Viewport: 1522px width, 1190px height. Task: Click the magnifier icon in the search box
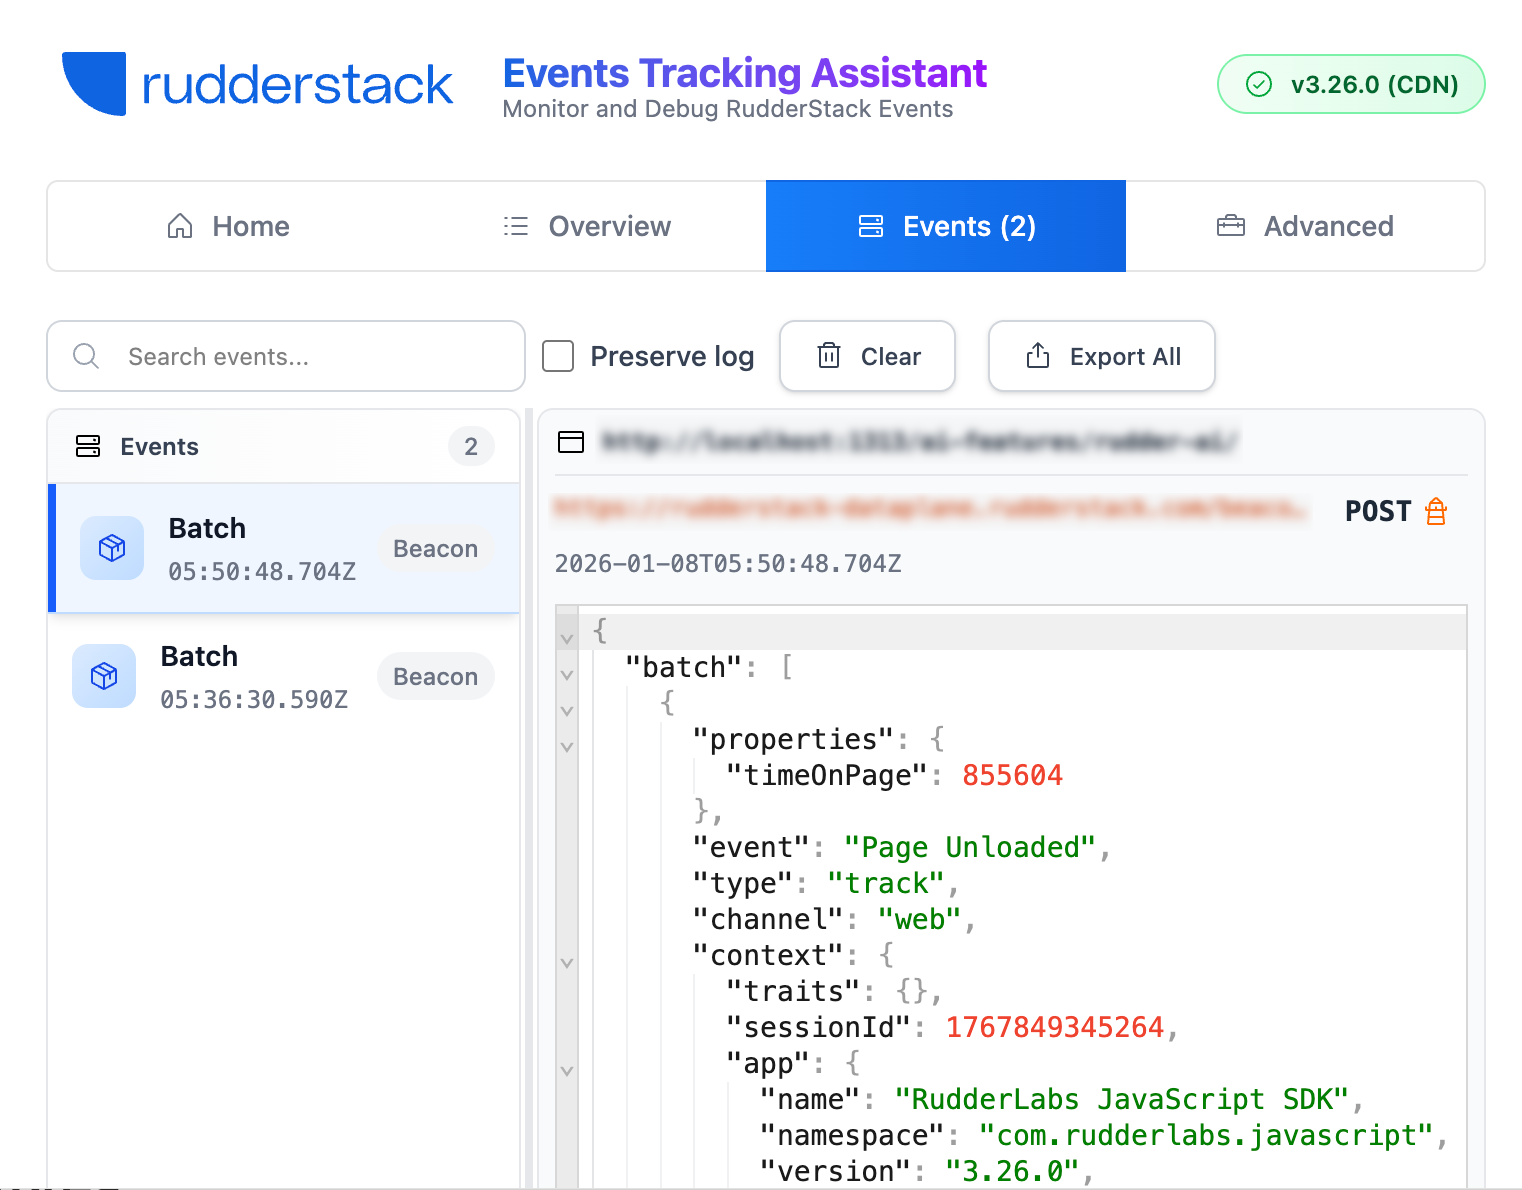87,356
